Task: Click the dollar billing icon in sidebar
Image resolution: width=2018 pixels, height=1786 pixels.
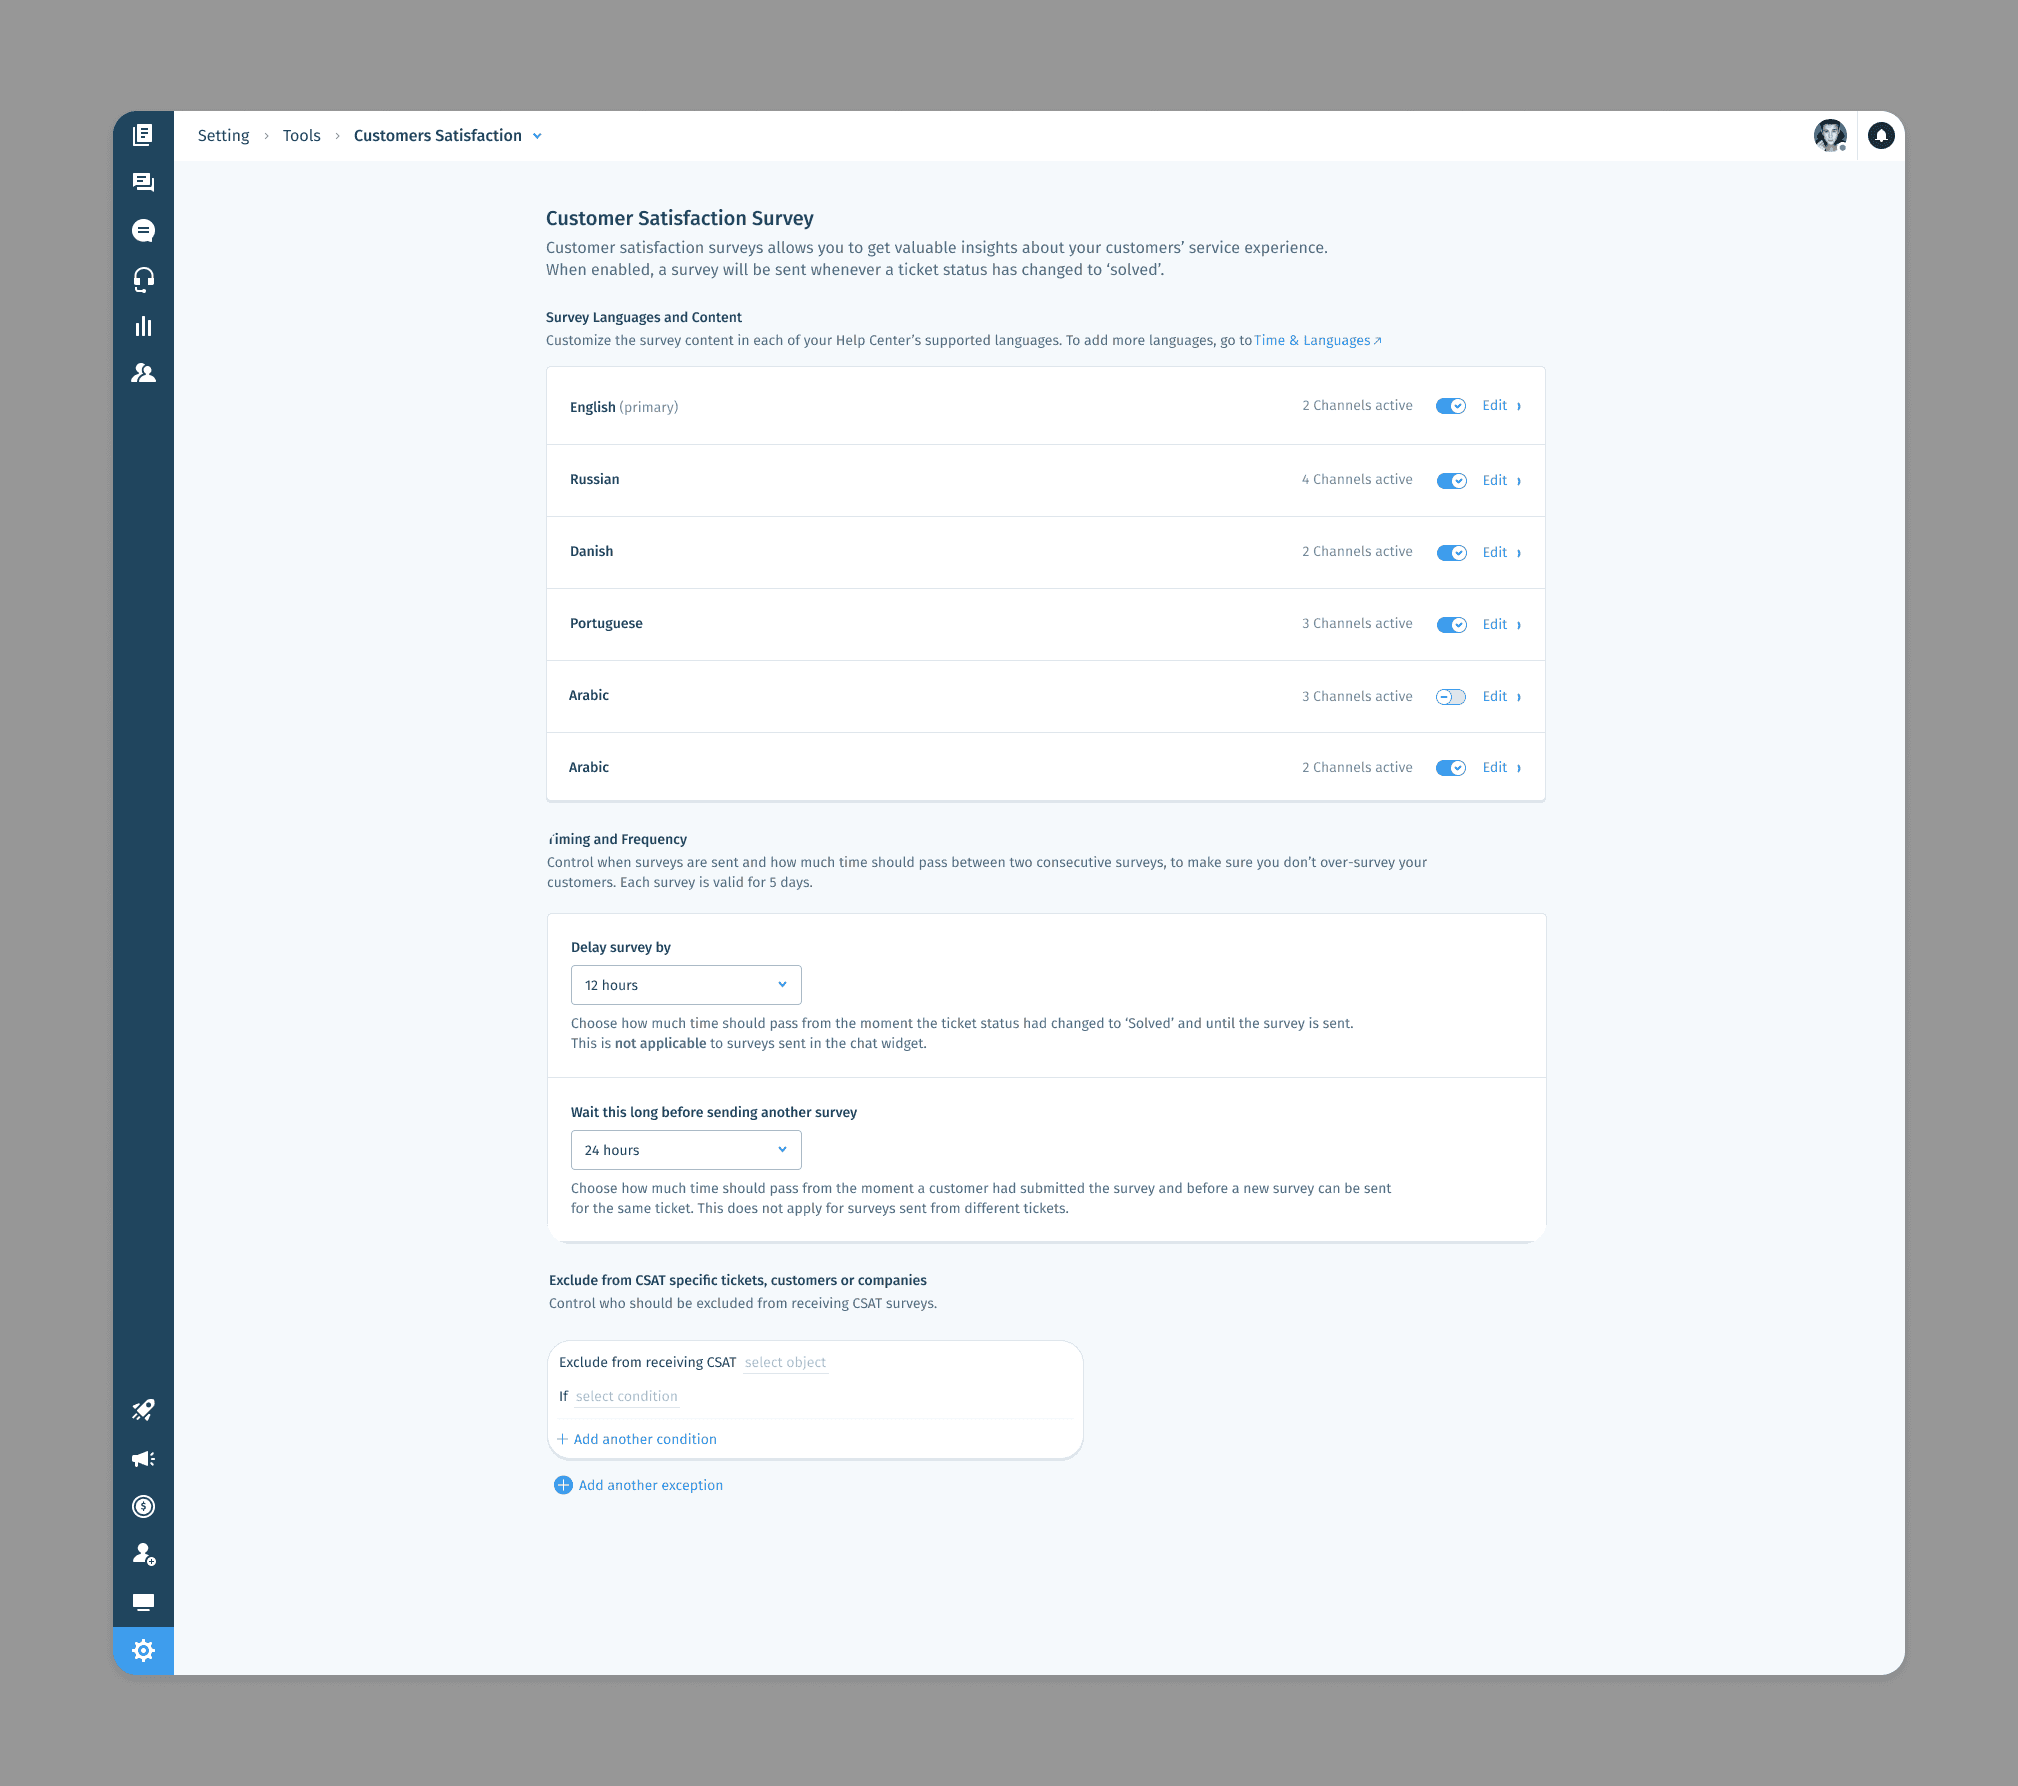Action: pos(143,1507)
